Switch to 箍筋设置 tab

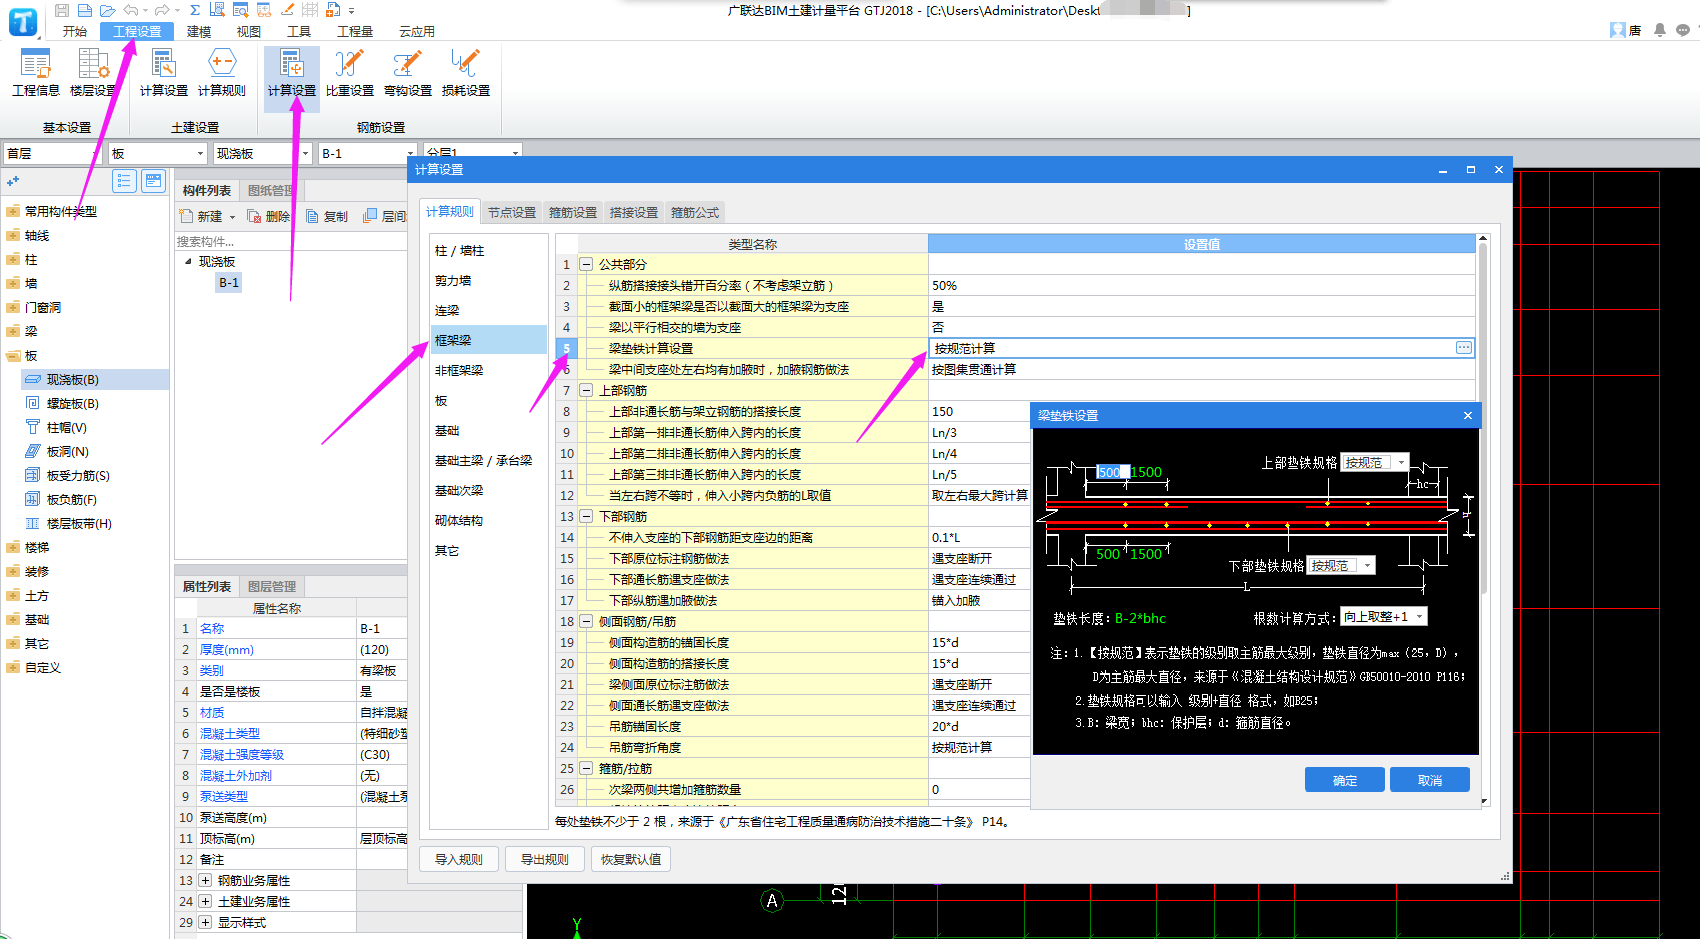[x=573, y=213]
